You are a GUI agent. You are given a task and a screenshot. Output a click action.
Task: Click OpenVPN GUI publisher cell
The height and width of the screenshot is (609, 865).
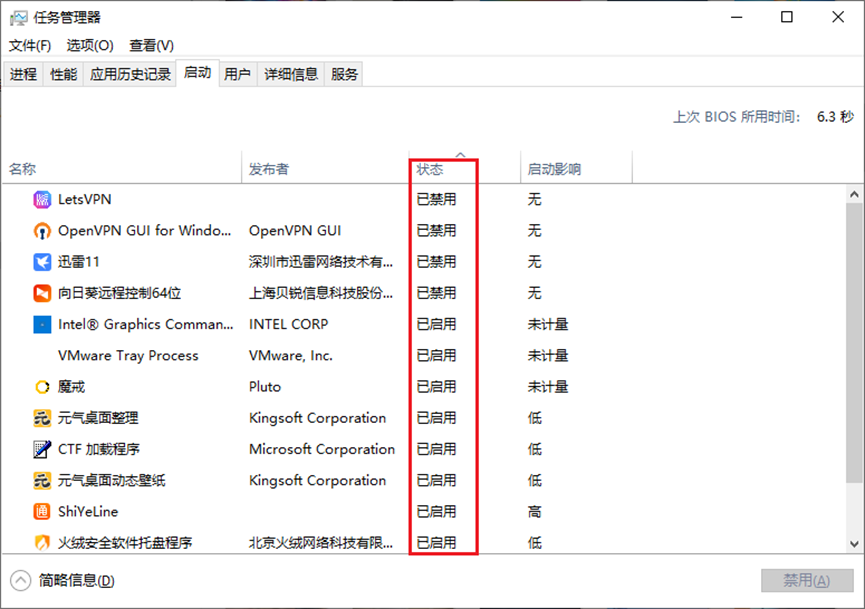(x=295, y=231)
